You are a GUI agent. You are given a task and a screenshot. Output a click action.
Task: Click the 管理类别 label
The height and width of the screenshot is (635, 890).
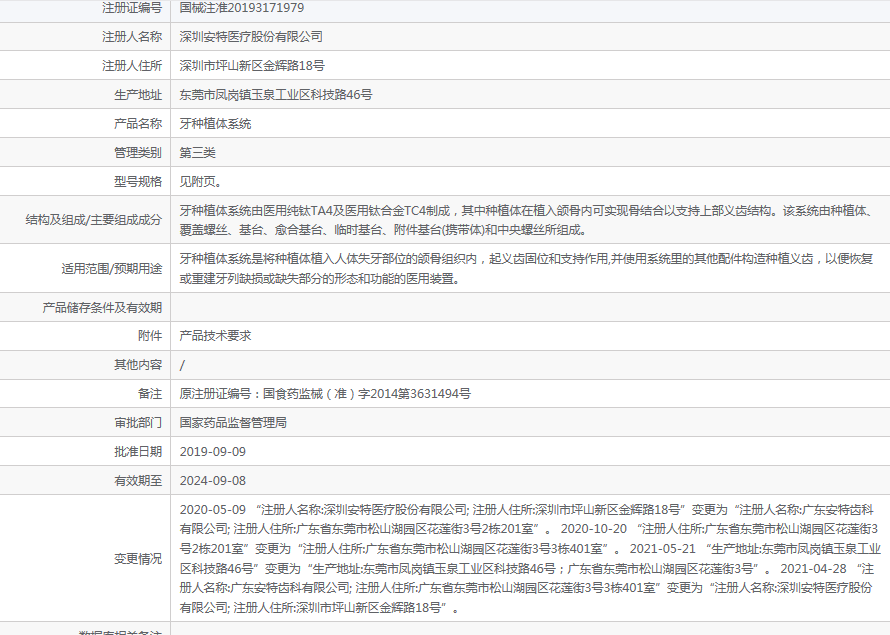138,153
